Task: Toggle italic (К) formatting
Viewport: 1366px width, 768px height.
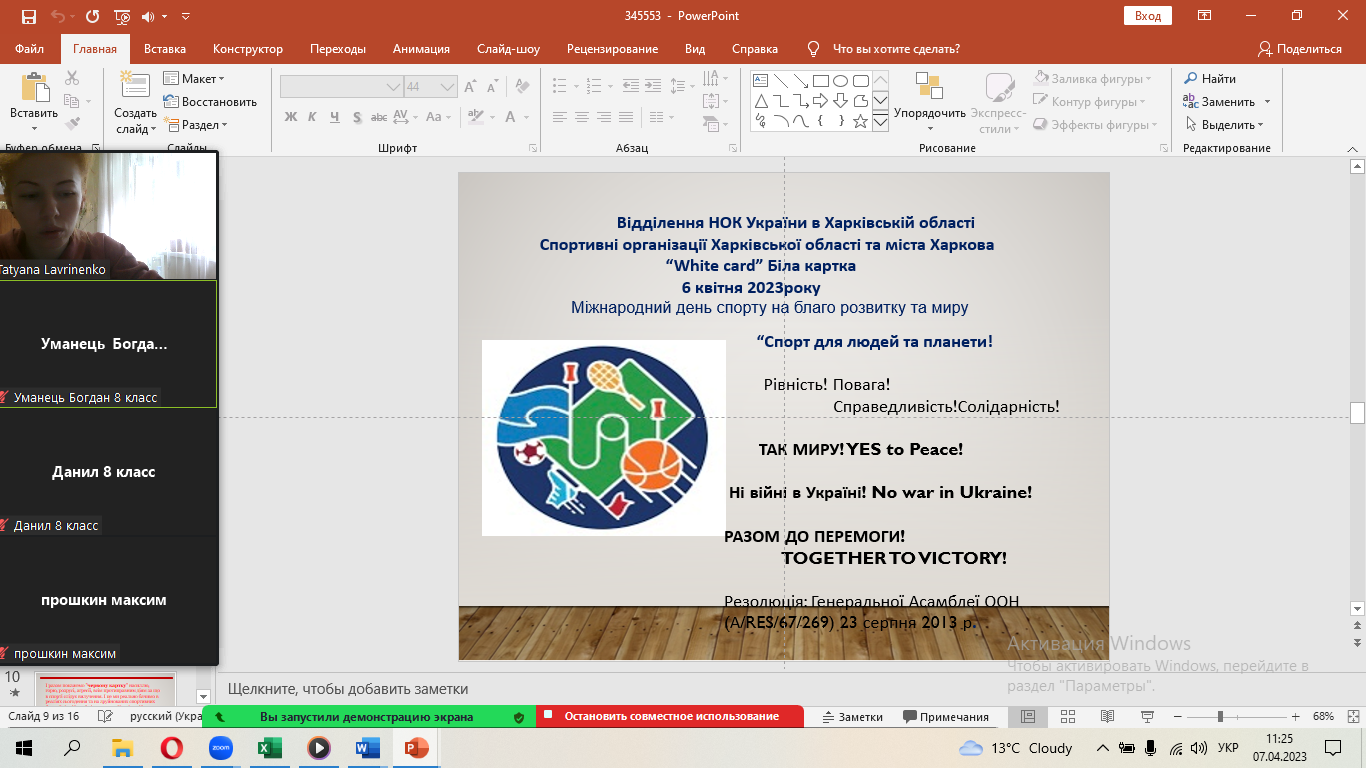Action: (313, 117)
